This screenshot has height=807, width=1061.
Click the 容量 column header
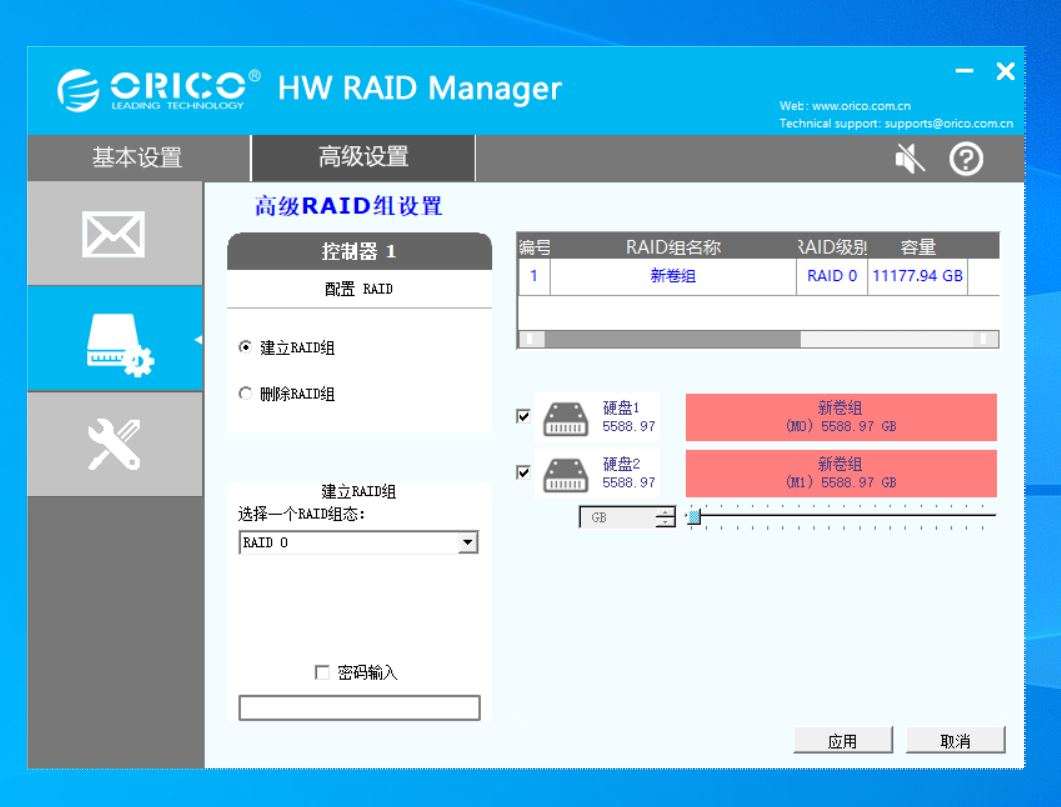point(918,248)
